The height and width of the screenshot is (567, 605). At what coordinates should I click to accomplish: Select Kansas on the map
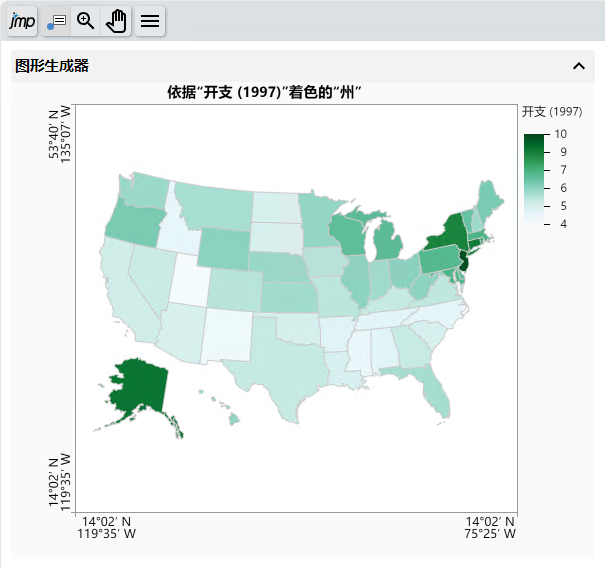click(x=289, y=297)
